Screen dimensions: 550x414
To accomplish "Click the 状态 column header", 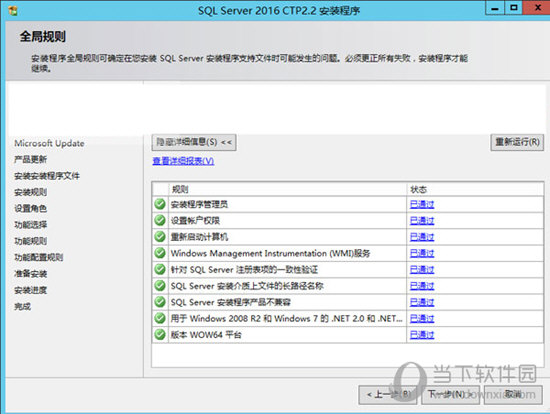I will coord(475,189).
